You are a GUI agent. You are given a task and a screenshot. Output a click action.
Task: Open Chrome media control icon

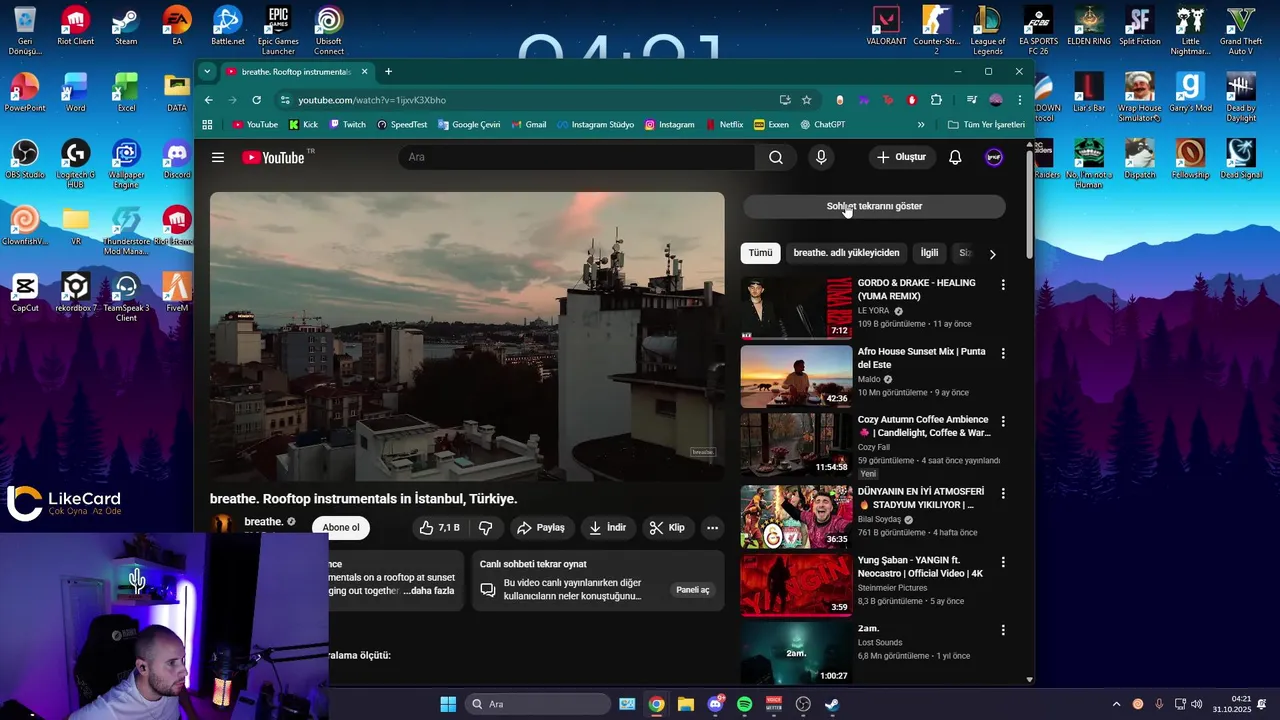click(971, 100)
